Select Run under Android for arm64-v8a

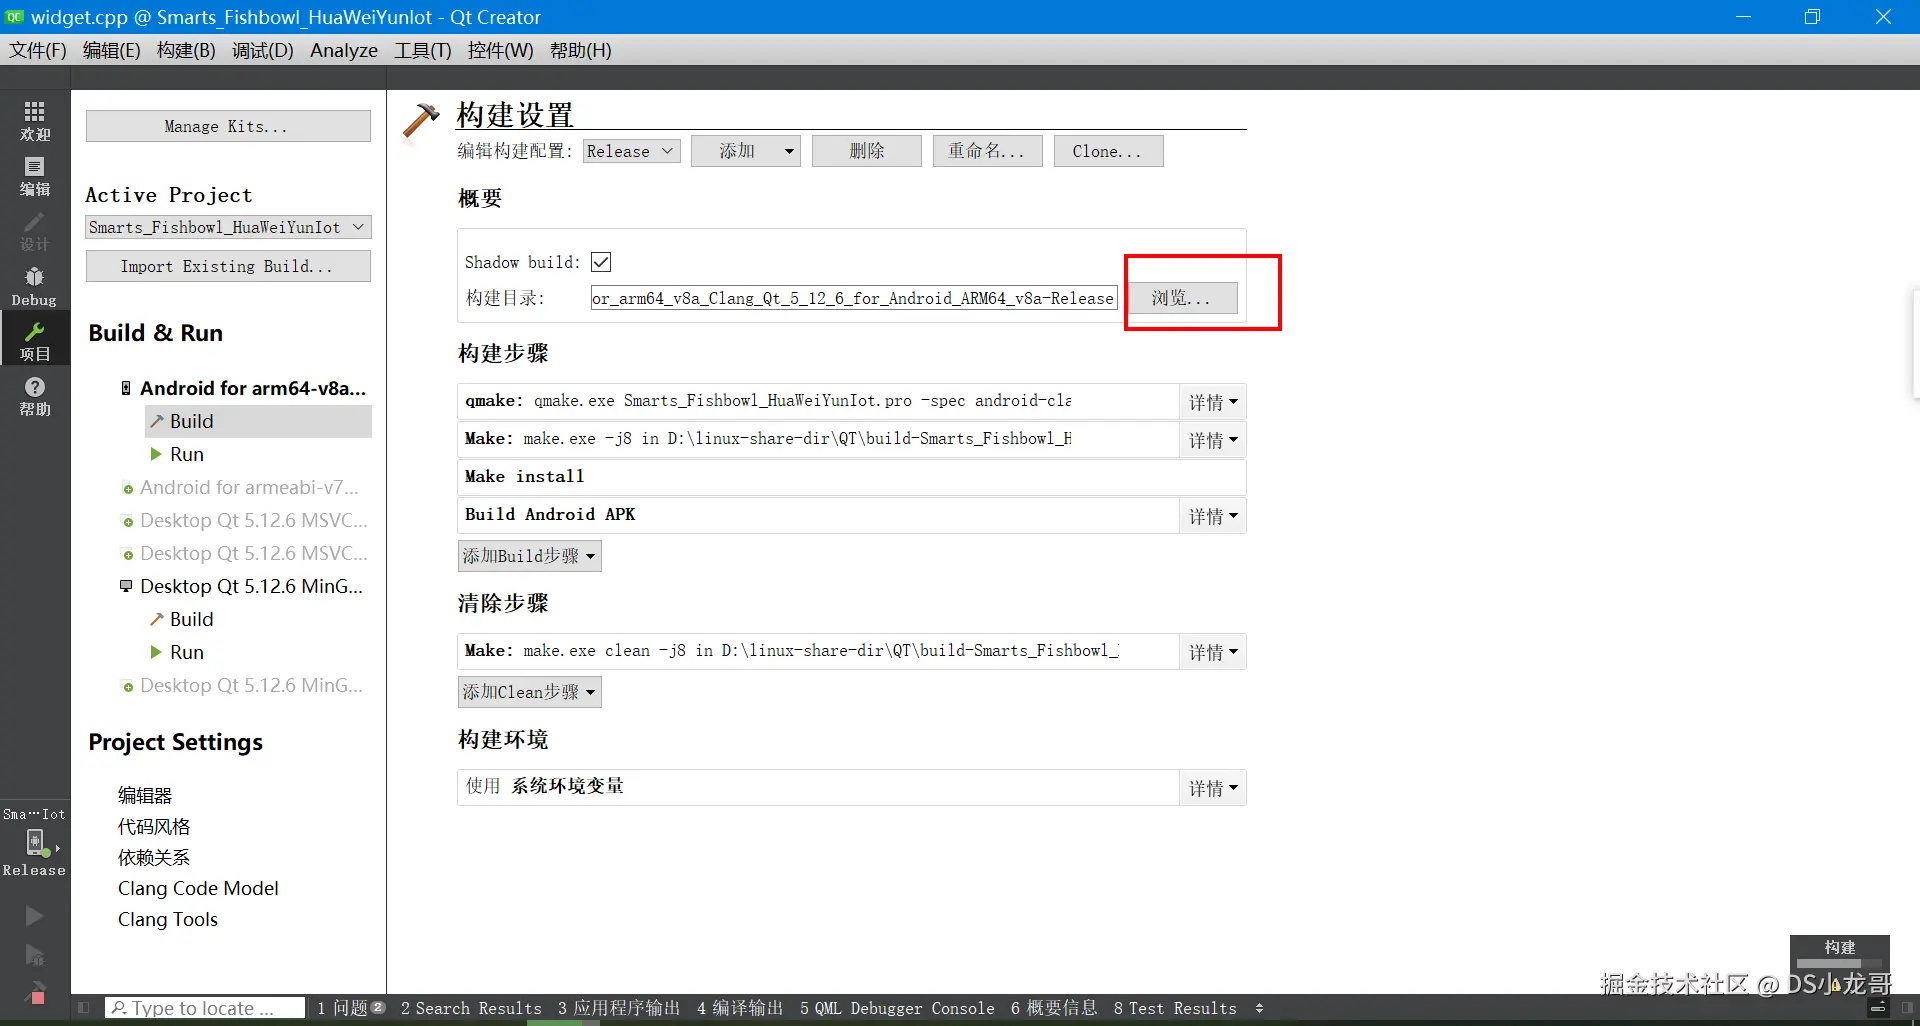click(x=187, y=454)
